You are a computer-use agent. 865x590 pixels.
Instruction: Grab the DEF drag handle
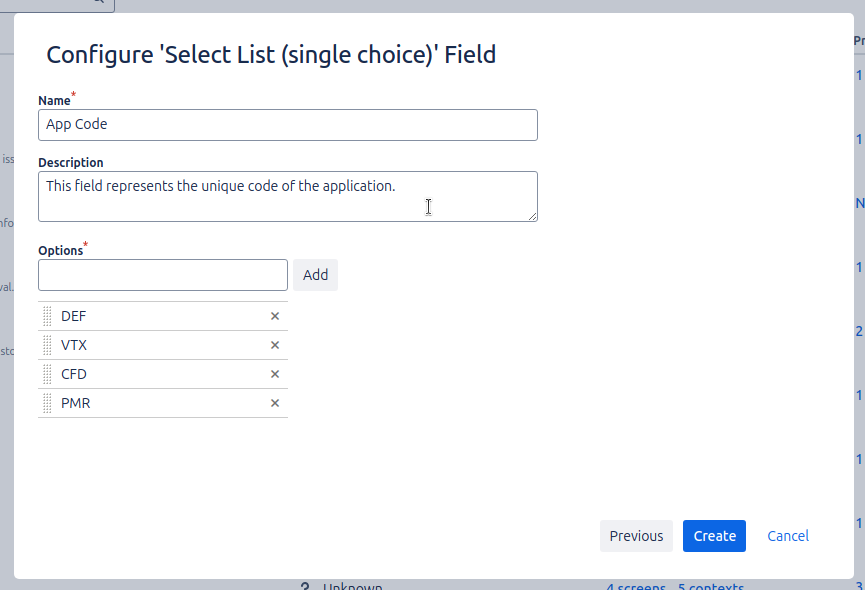[47, 316]
